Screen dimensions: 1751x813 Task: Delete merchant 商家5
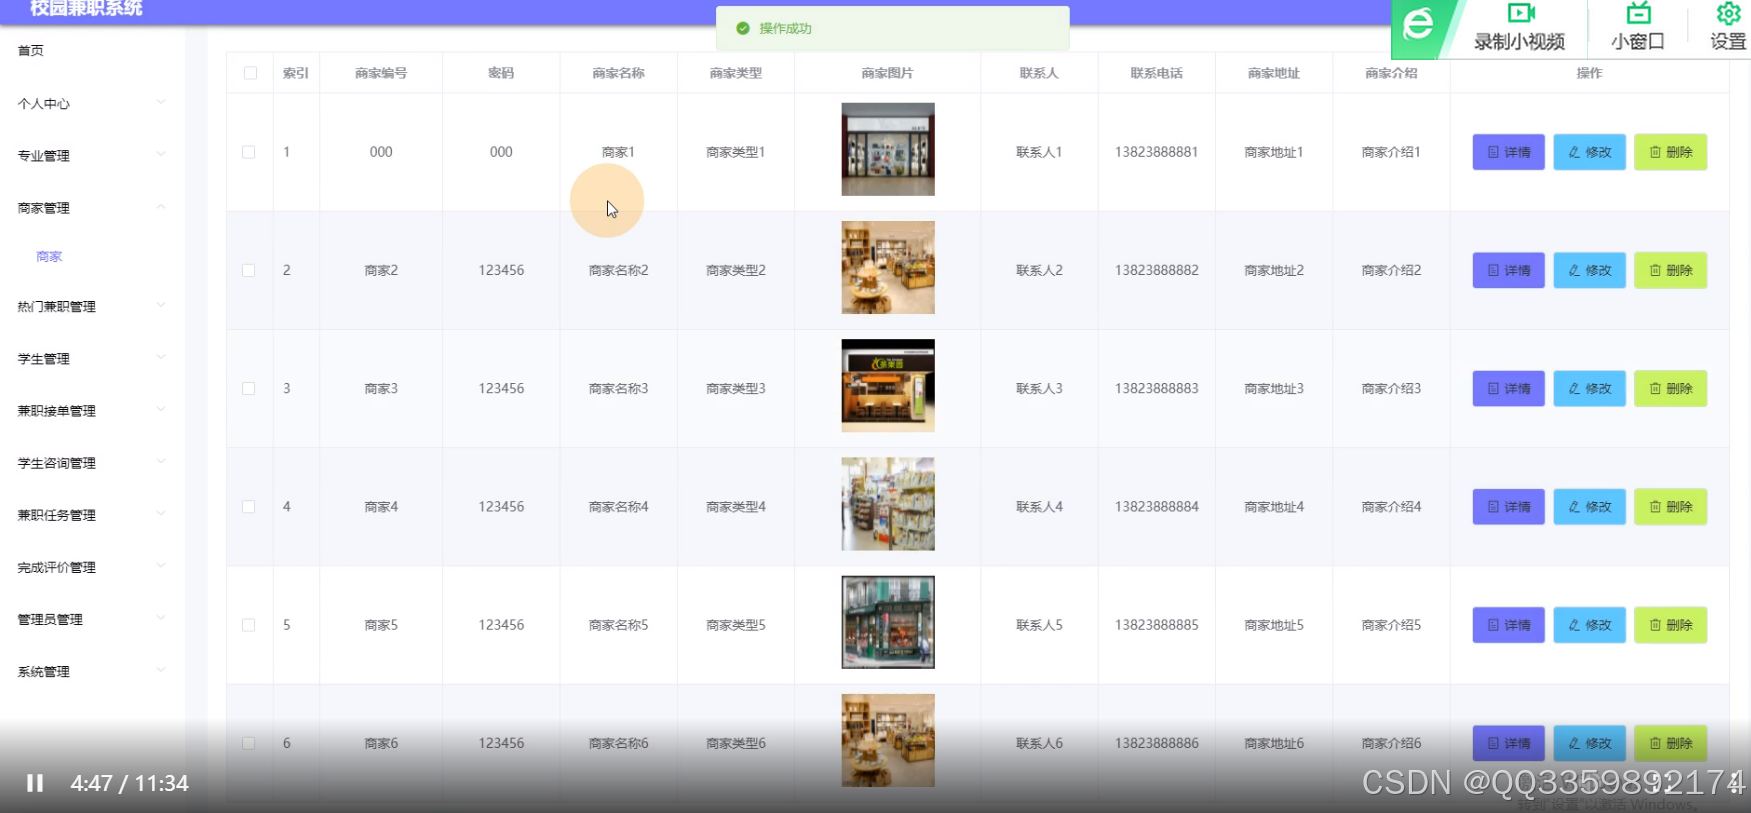pos(1670,625)
